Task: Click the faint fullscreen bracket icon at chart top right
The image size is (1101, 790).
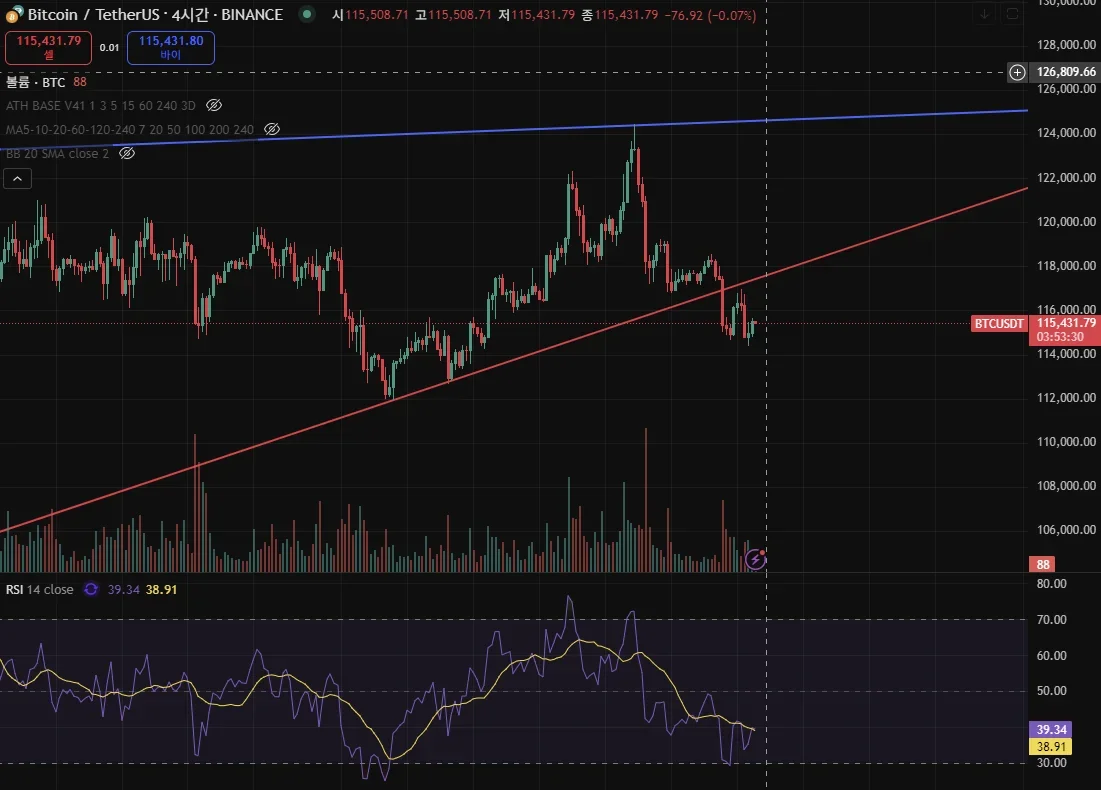Action: coord(1012,14)
